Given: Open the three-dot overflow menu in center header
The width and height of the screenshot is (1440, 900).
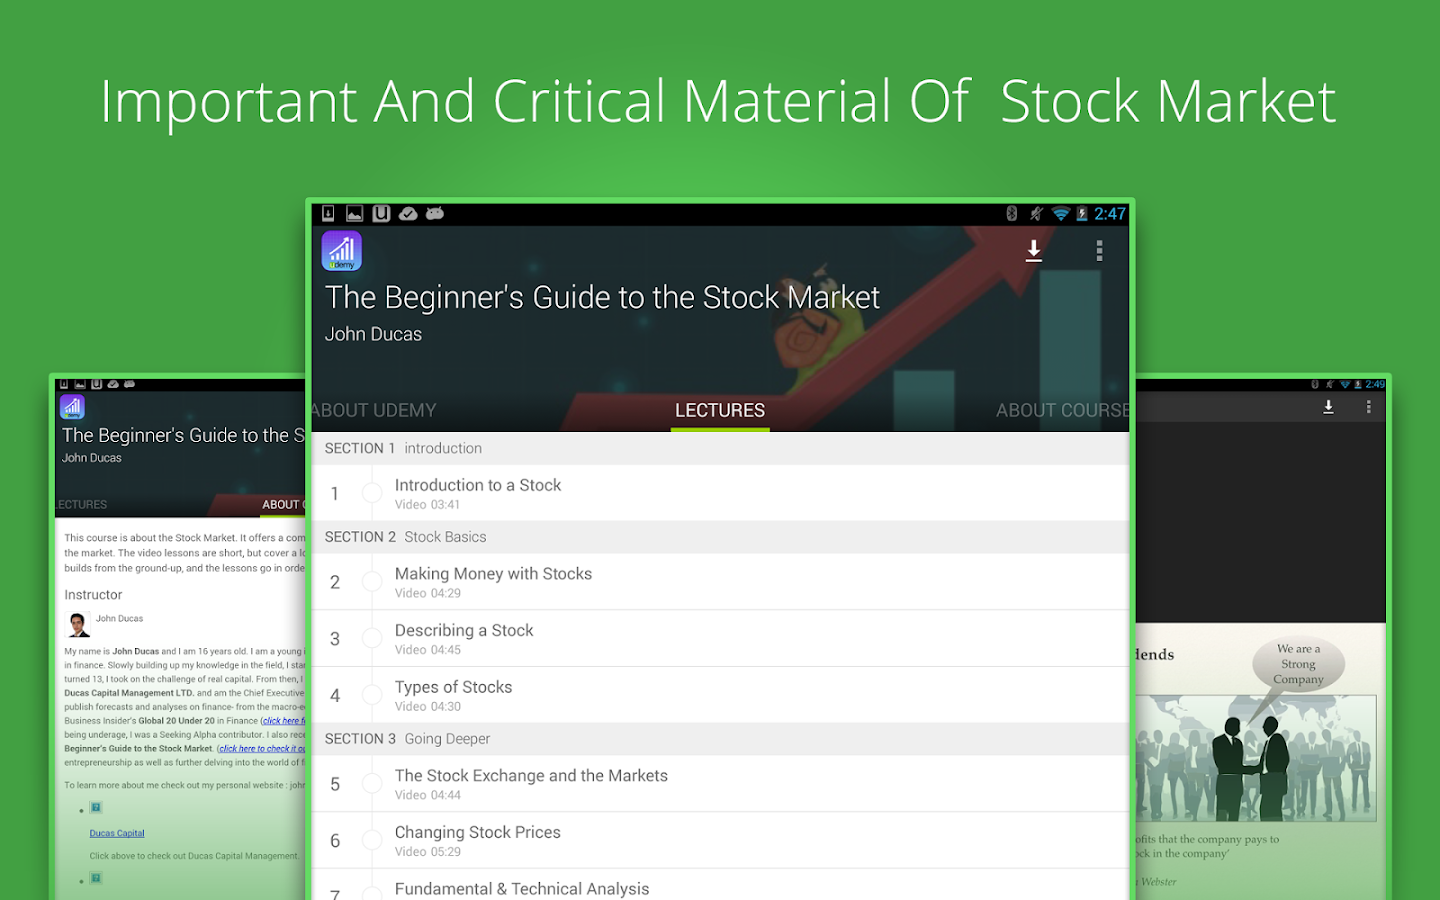Looking at the screenshot, I should pyautogui.click(x=1099, y=251).
